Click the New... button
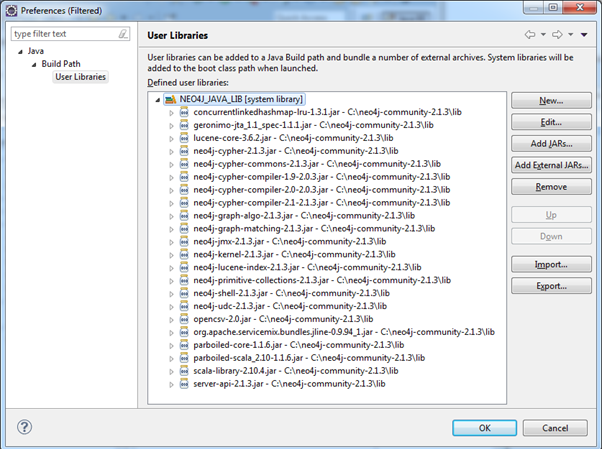603x449 pixels. click(x=551, y=101)
